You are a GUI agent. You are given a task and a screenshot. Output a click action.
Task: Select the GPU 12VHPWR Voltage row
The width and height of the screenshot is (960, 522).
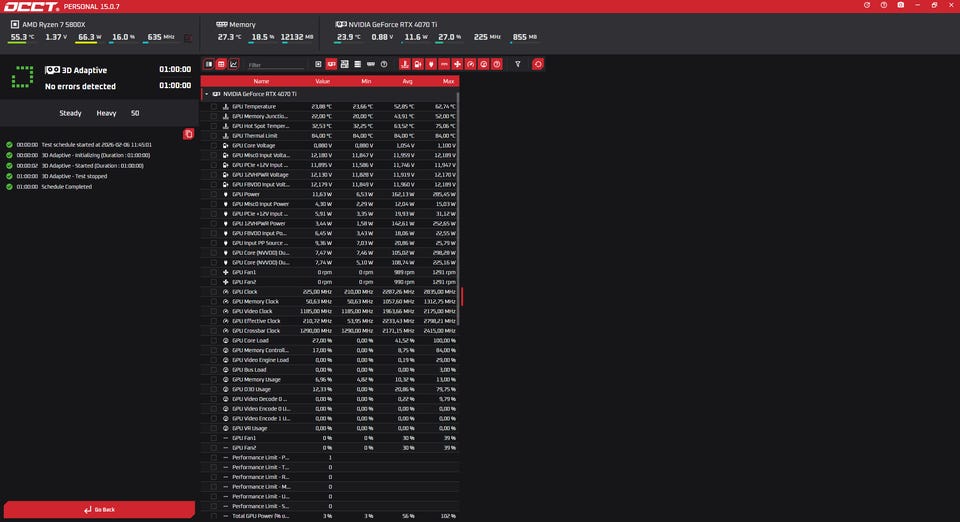330,174
